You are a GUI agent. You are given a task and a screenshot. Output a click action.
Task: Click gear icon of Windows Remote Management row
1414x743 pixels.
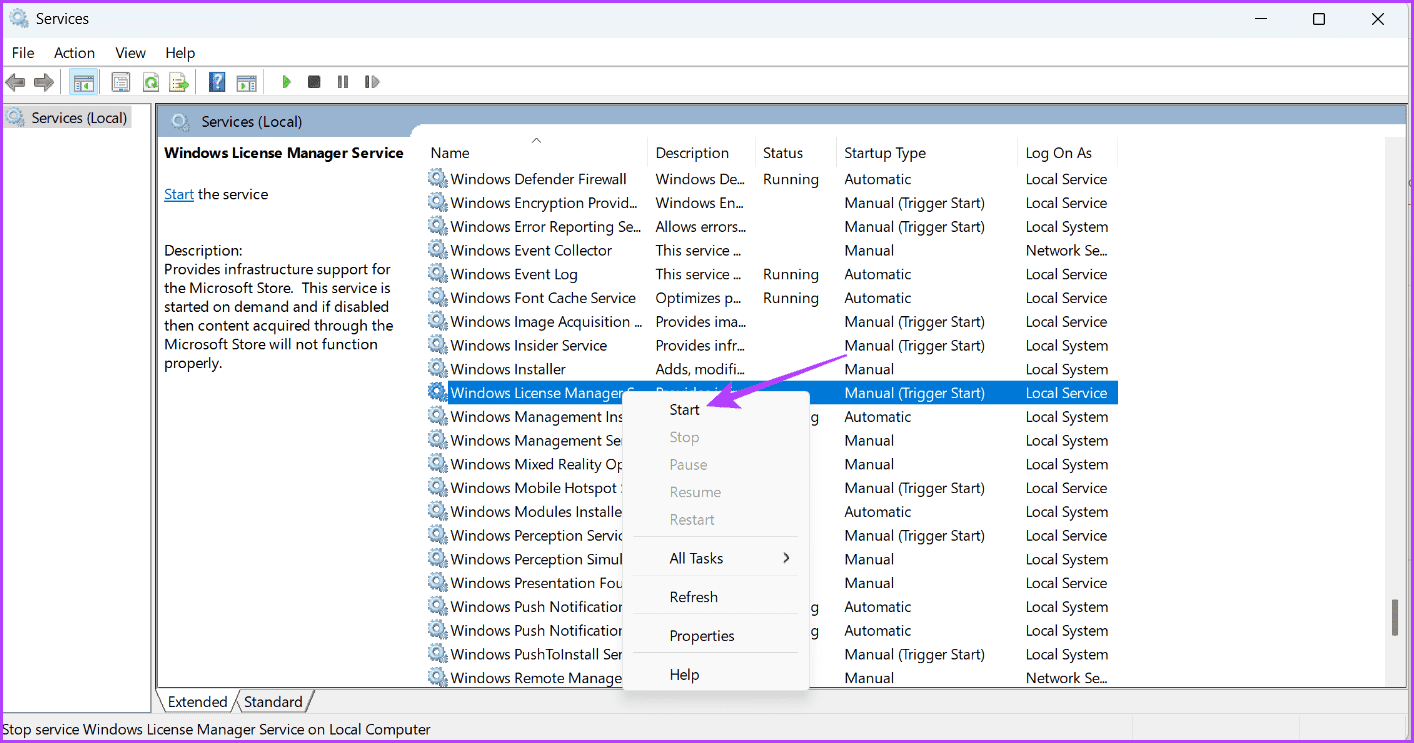438,678
